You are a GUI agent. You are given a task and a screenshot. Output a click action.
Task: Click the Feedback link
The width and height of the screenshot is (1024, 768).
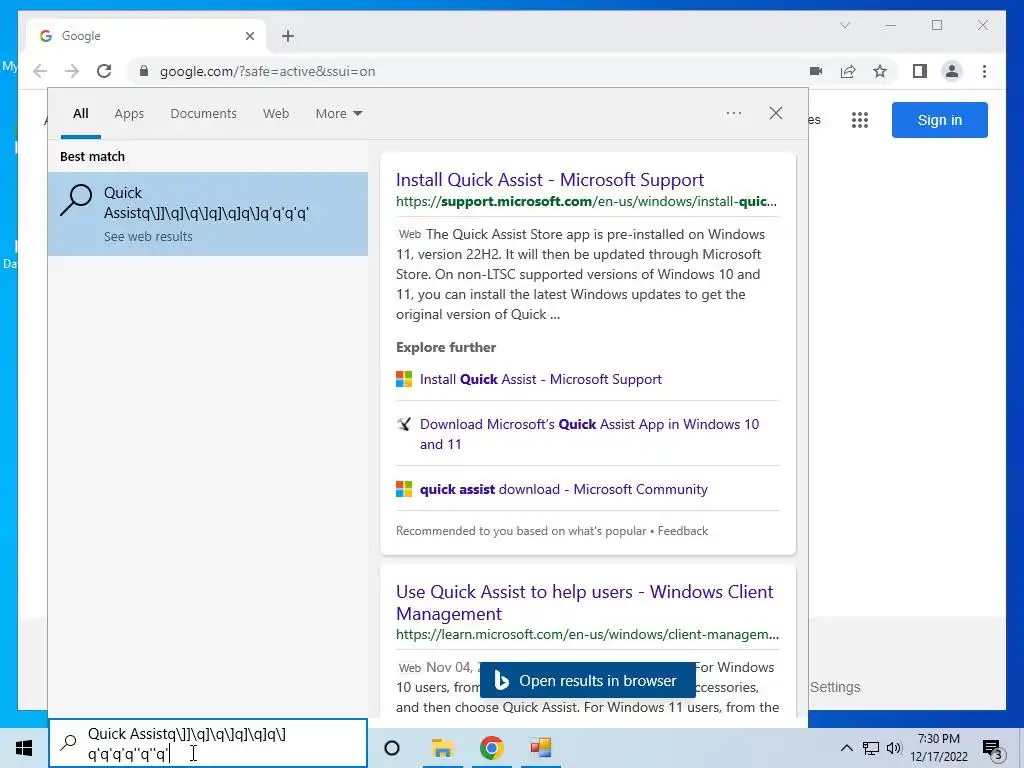pos(682,531)
